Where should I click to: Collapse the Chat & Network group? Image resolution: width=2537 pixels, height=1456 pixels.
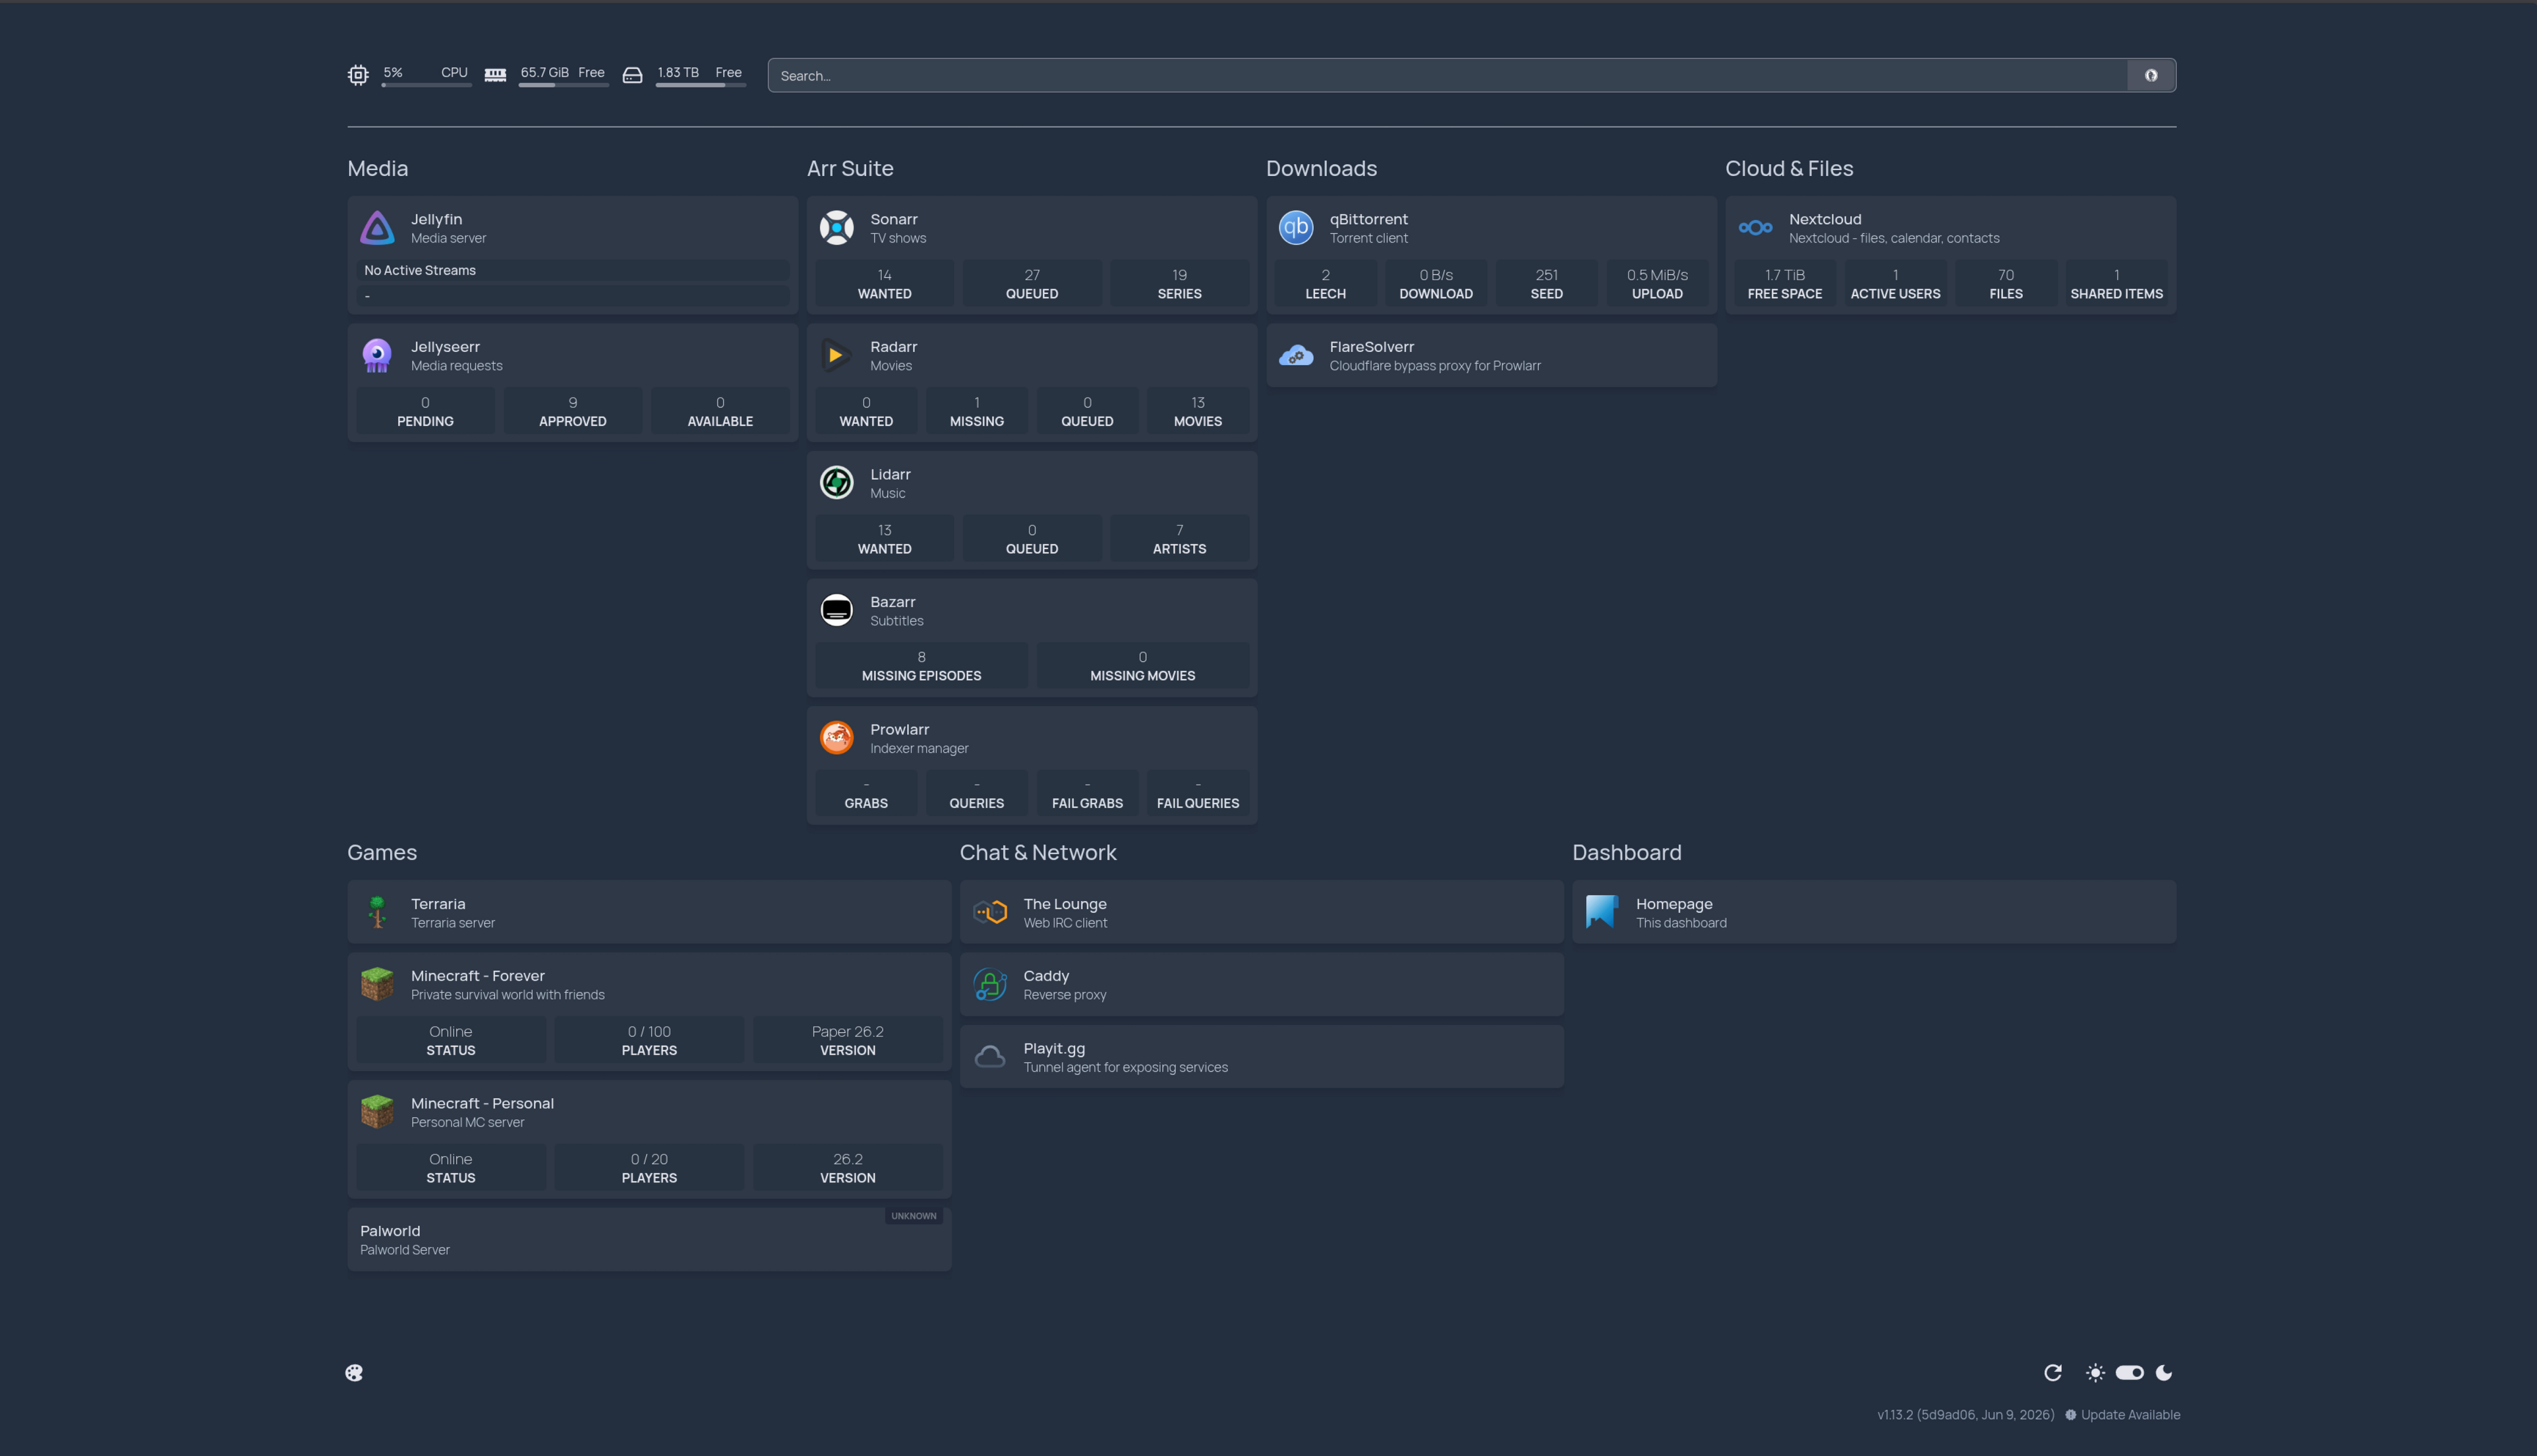(x=1038, y=852)
